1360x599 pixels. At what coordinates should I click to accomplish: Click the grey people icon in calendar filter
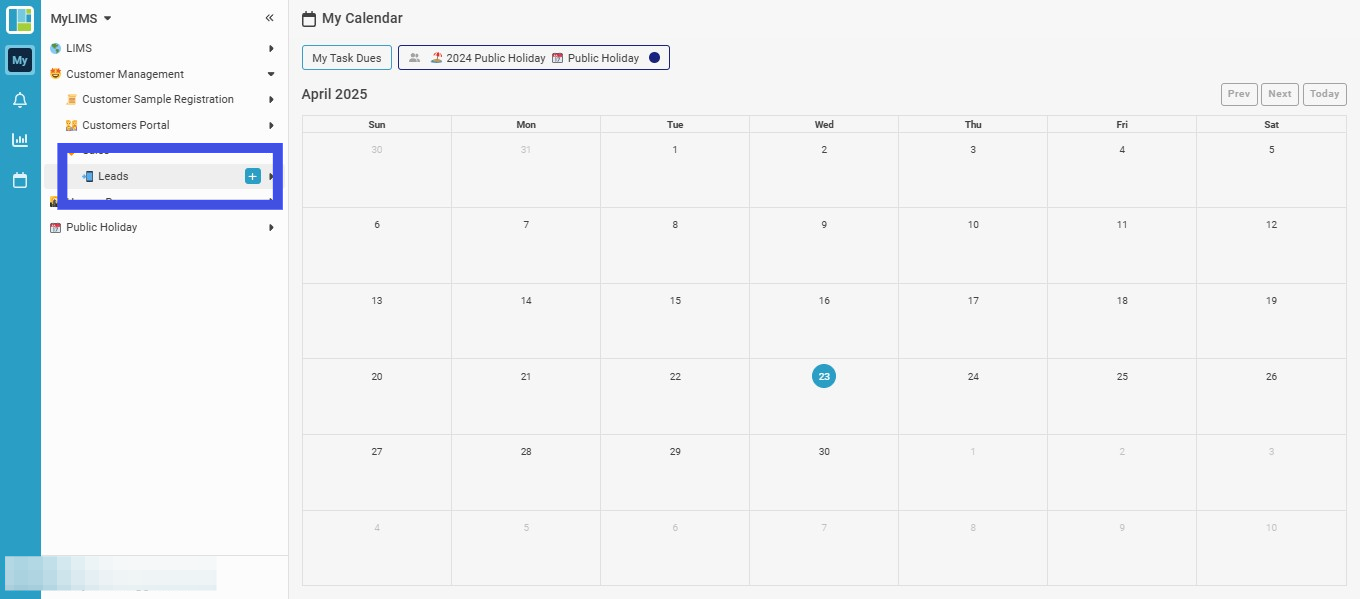point(414,58)
